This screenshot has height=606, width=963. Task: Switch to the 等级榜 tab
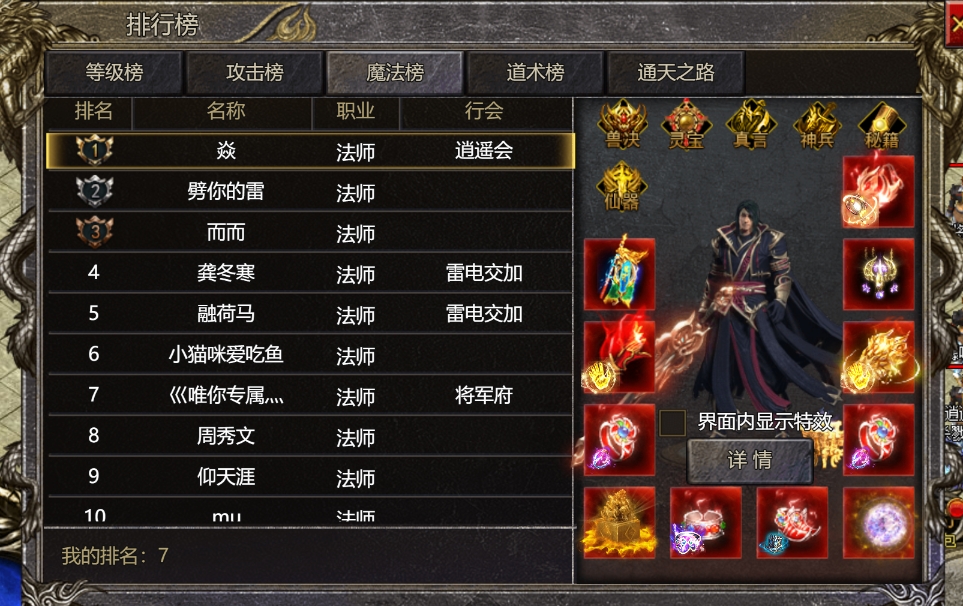114,72
